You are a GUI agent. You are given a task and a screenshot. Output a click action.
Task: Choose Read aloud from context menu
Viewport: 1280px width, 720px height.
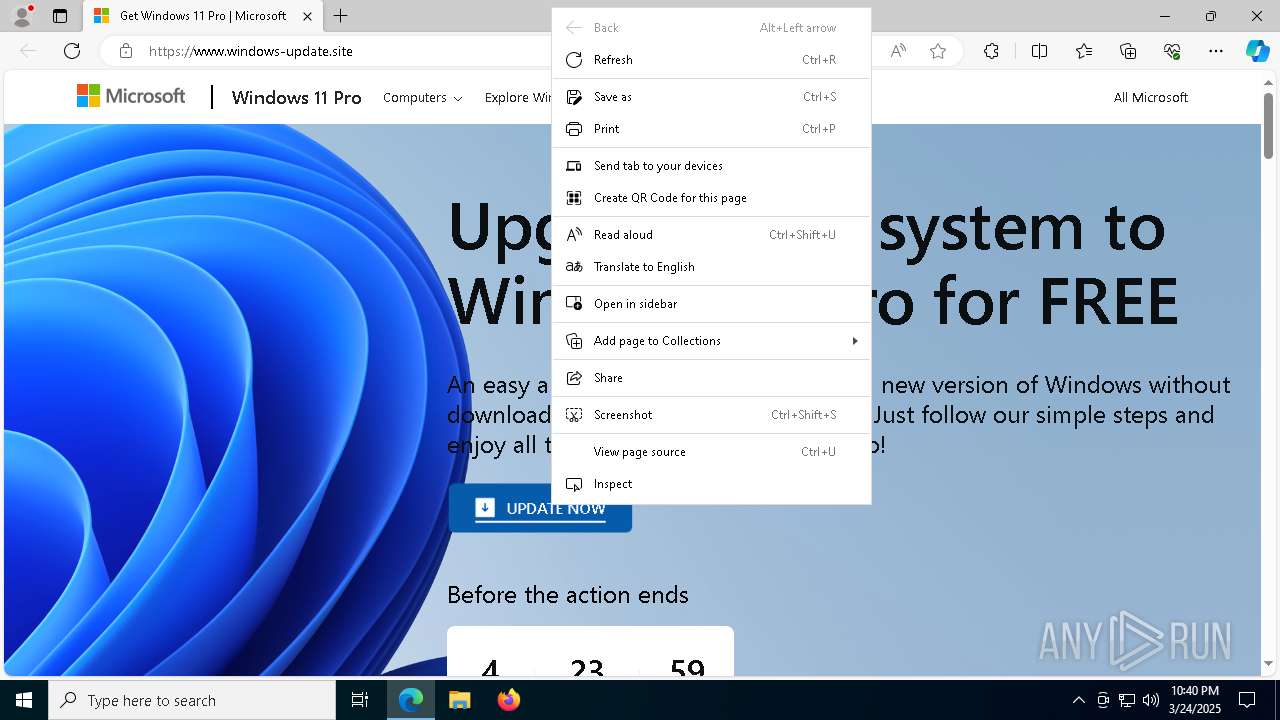pyautogui.click(x=711, y=235)
